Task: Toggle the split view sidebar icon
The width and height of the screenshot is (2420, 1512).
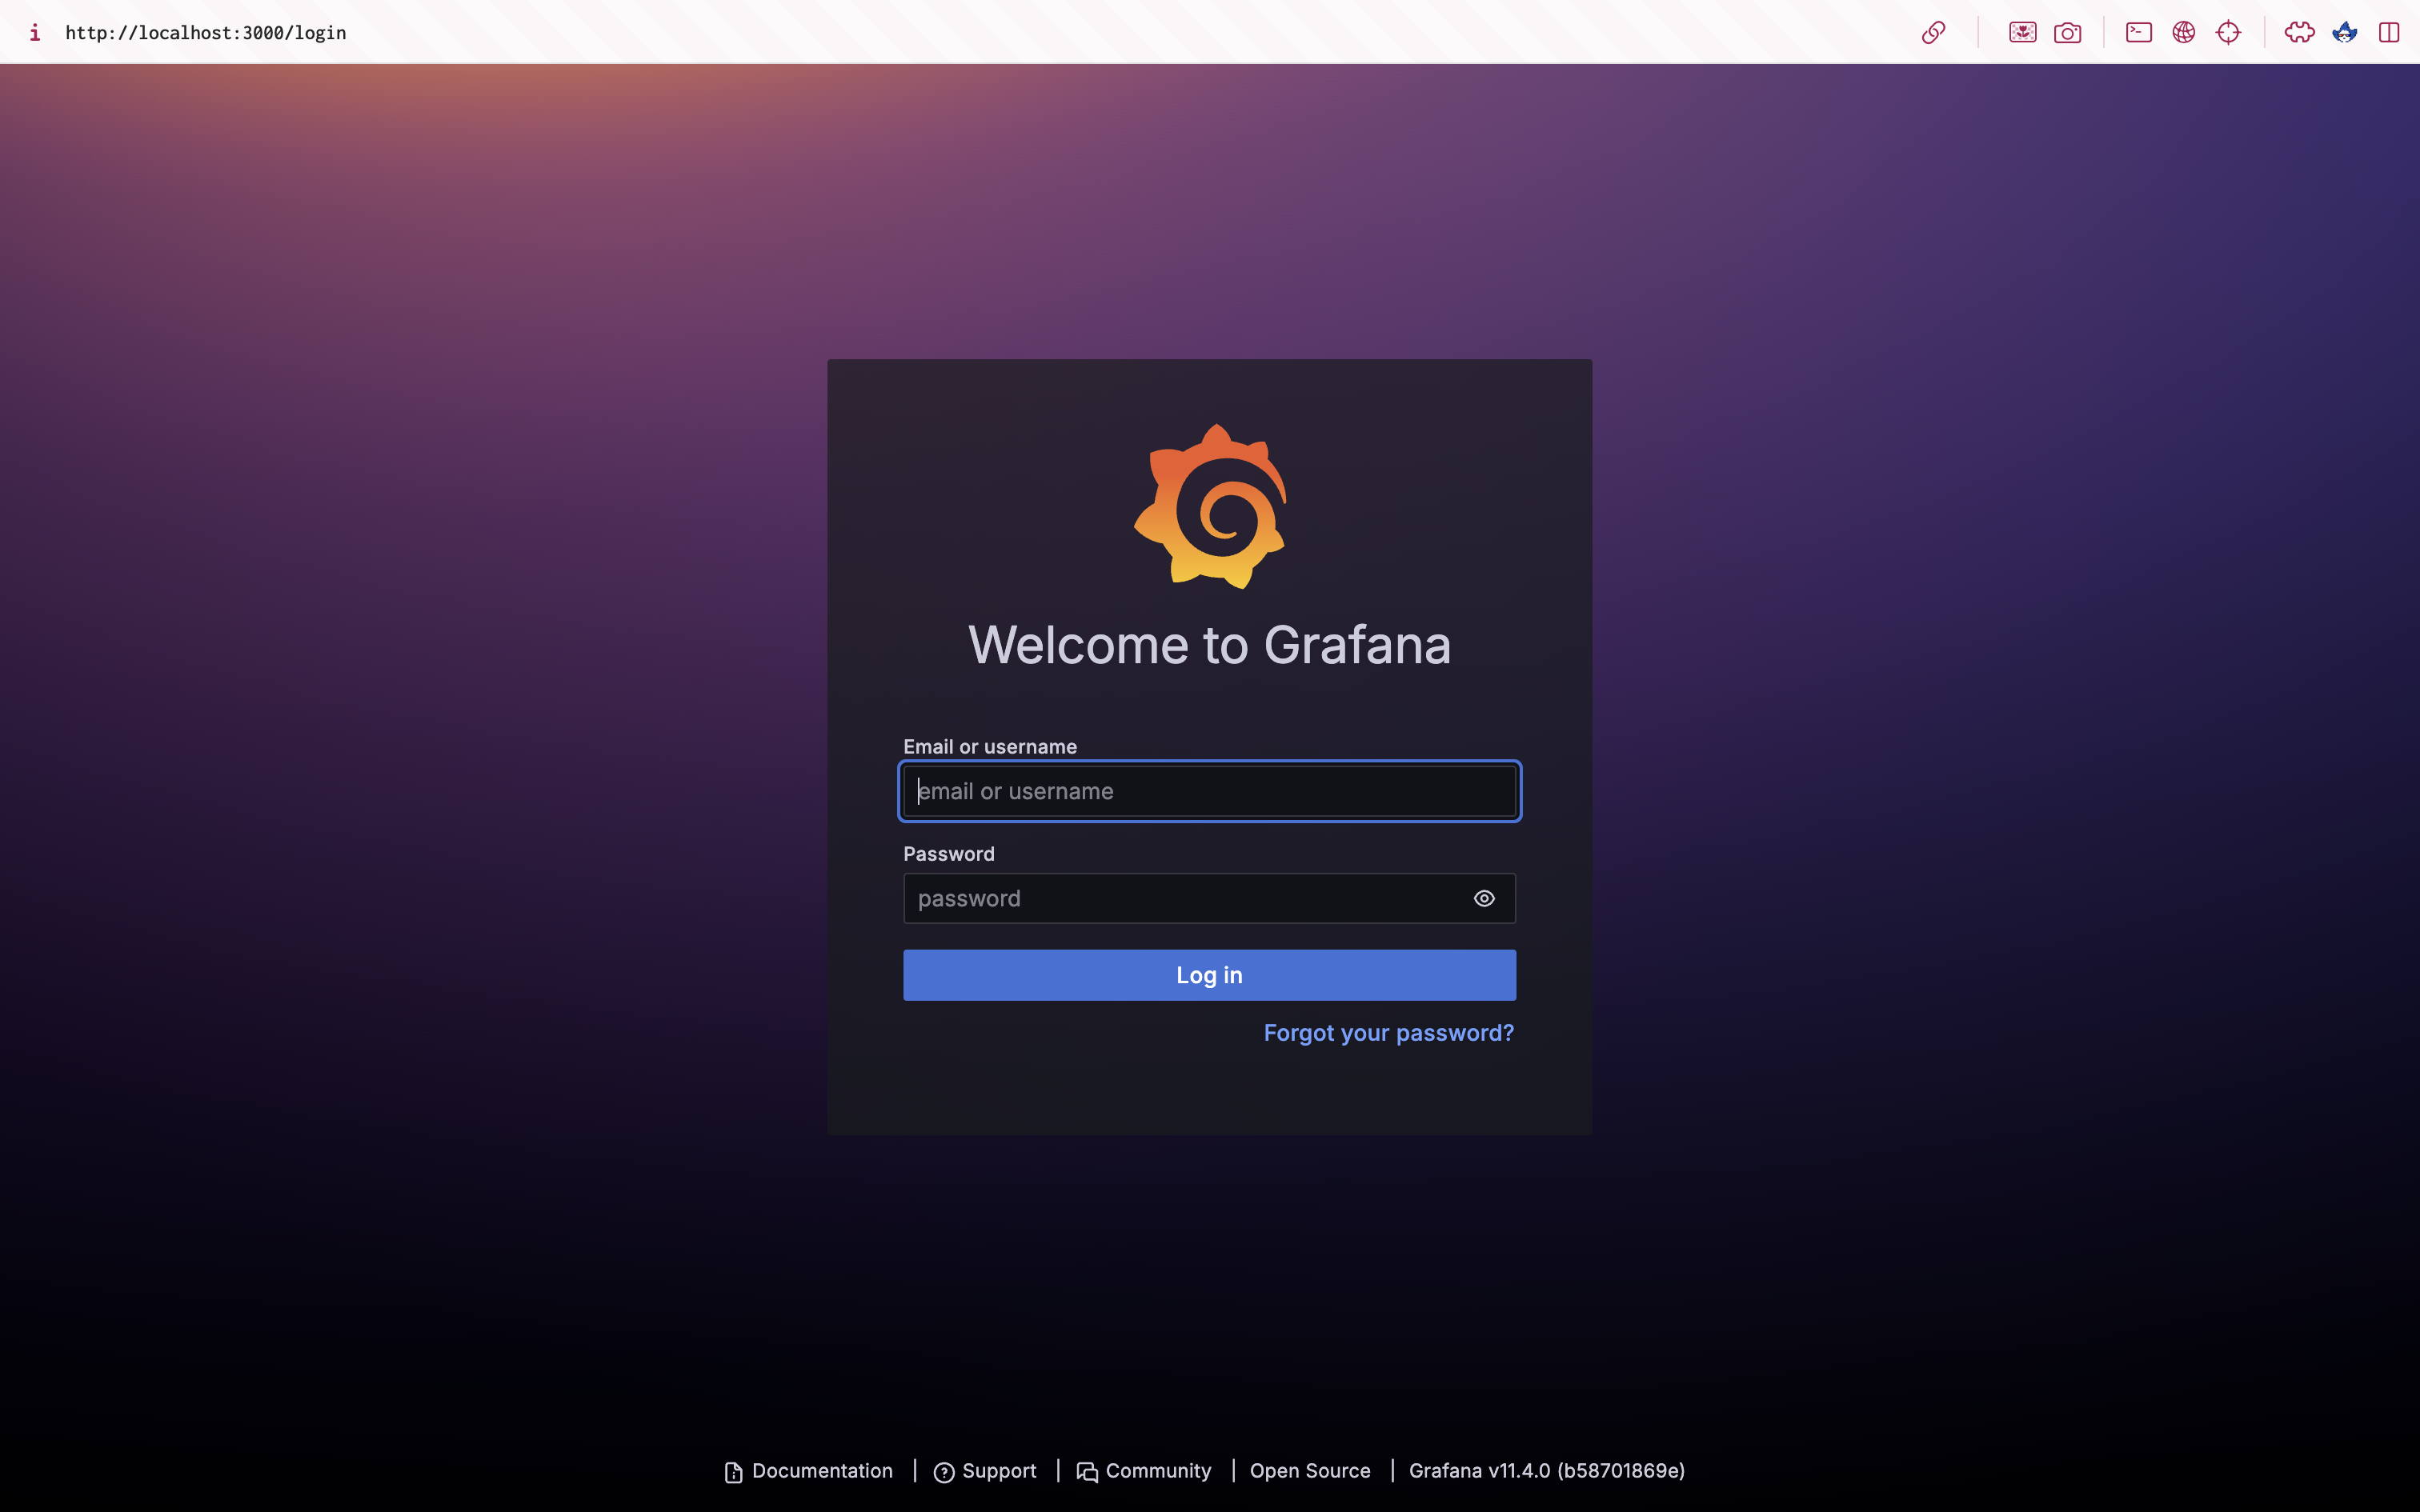Action: pos(2389,32)
